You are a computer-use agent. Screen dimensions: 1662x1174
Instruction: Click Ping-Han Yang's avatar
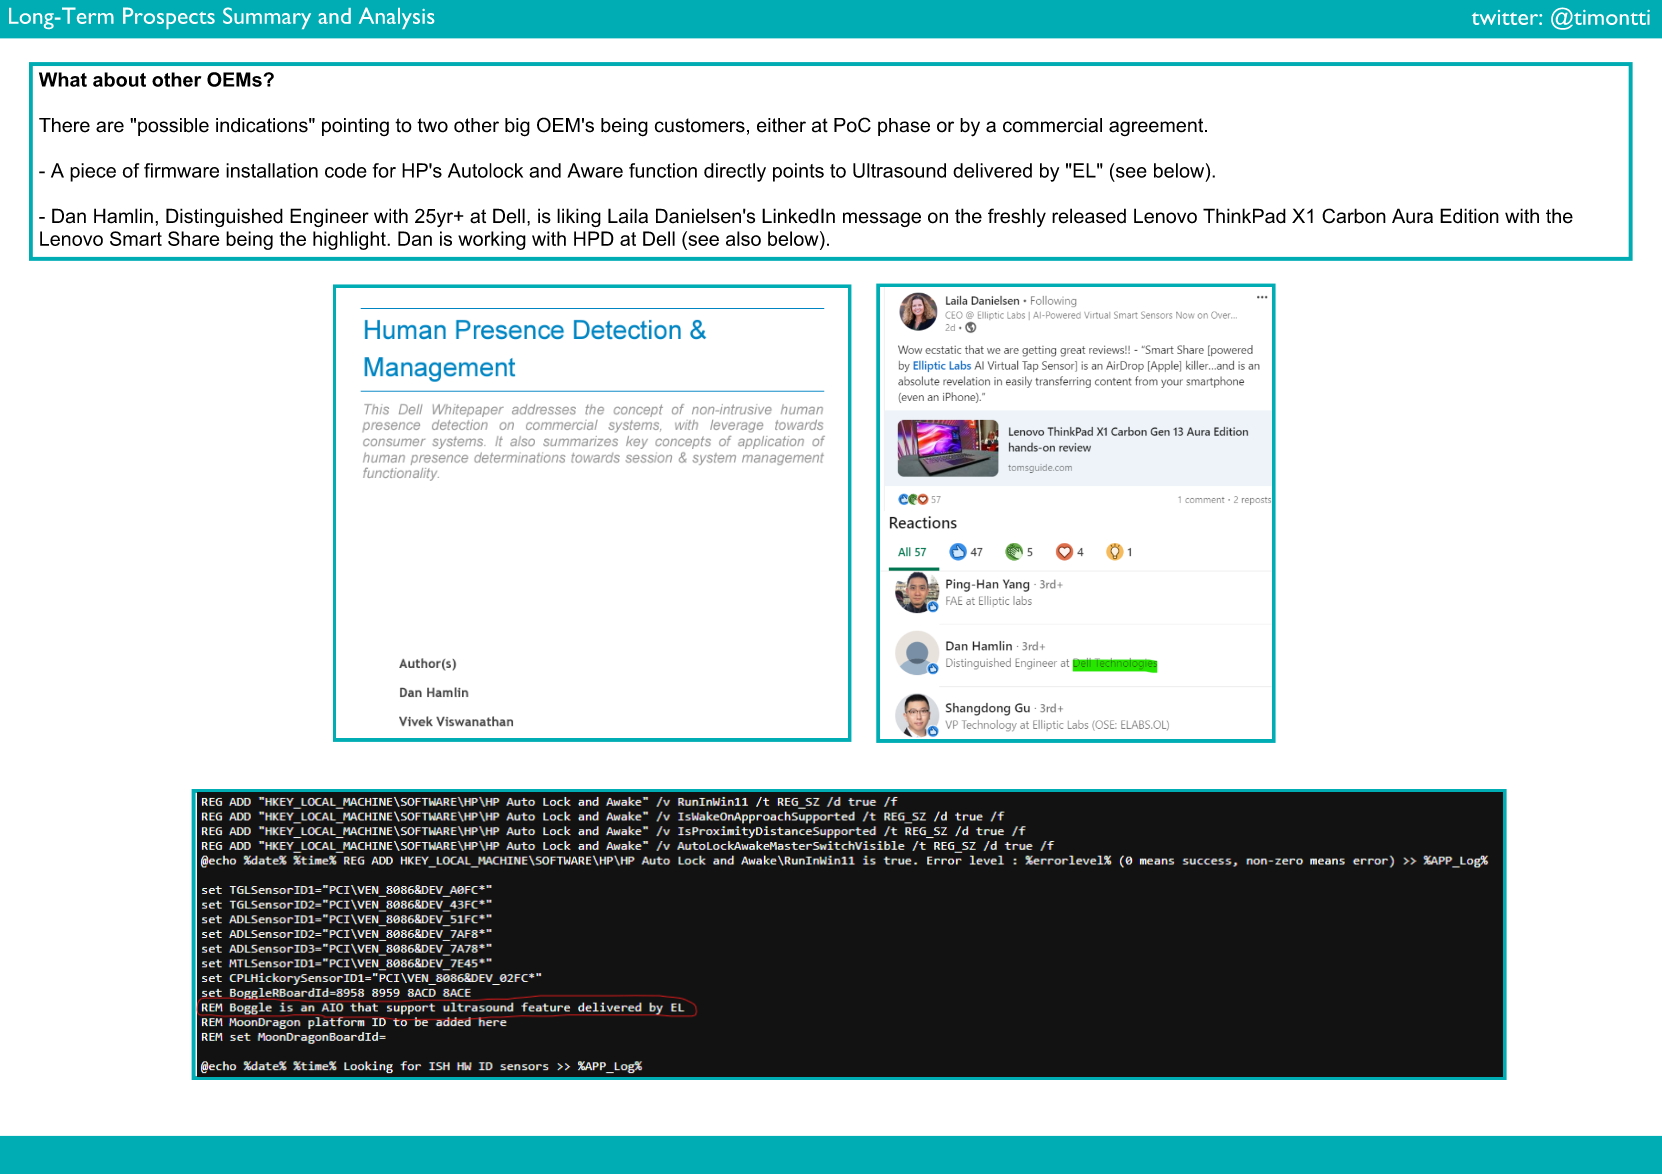916,592
